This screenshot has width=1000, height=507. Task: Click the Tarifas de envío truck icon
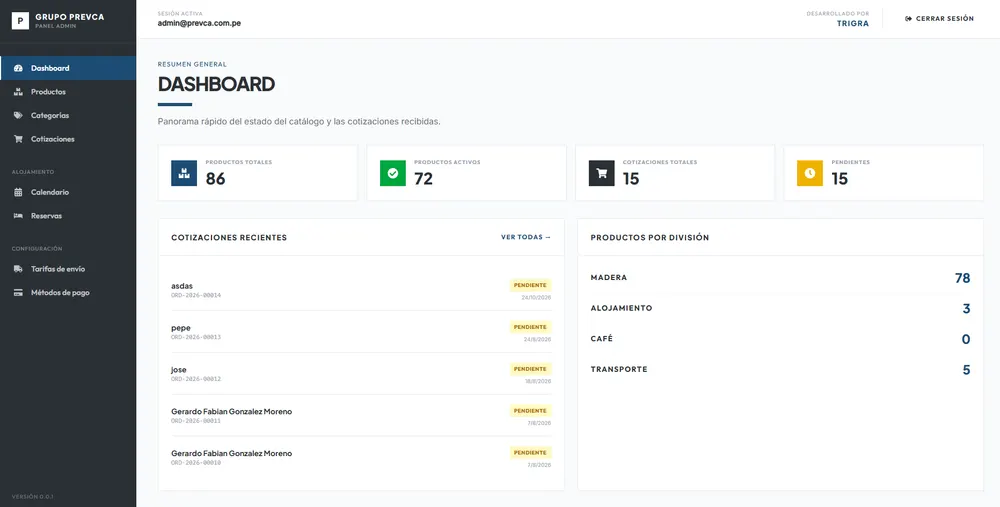18,269
